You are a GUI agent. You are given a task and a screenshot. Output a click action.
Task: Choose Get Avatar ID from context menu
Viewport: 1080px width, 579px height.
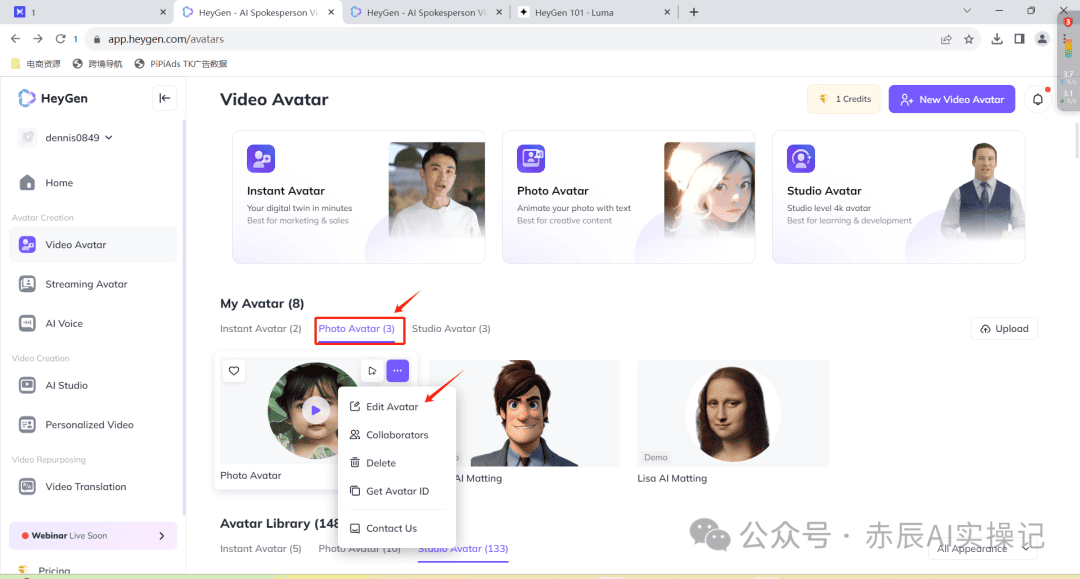click(394, 491)
